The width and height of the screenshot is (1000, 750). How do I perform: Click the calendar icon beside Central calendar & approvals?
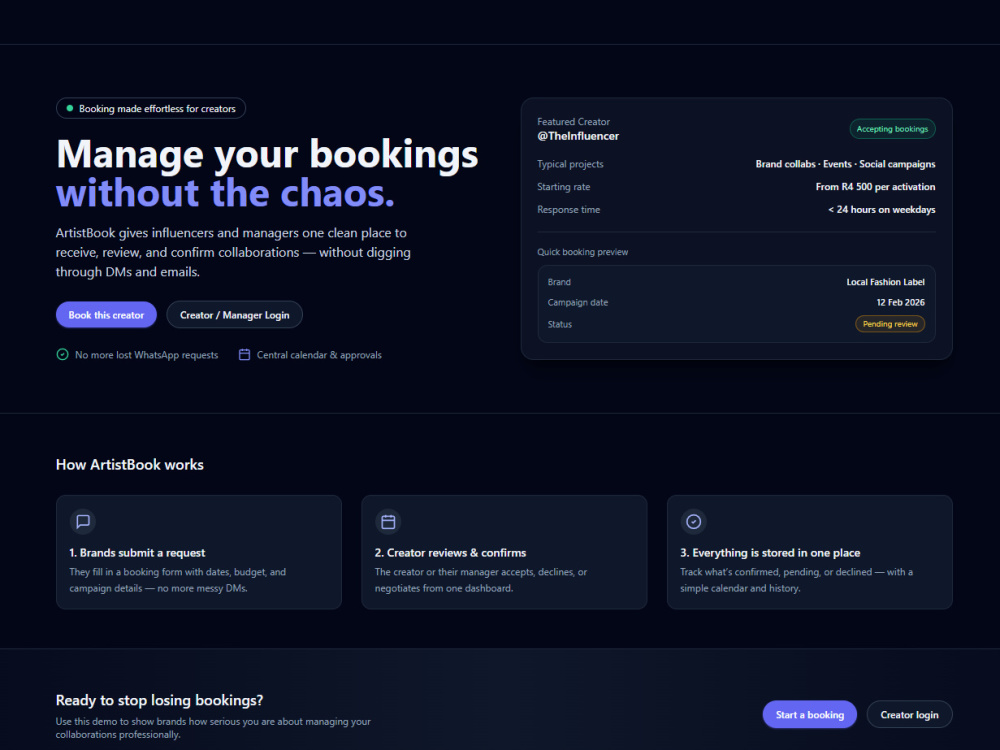pos(244,355)
